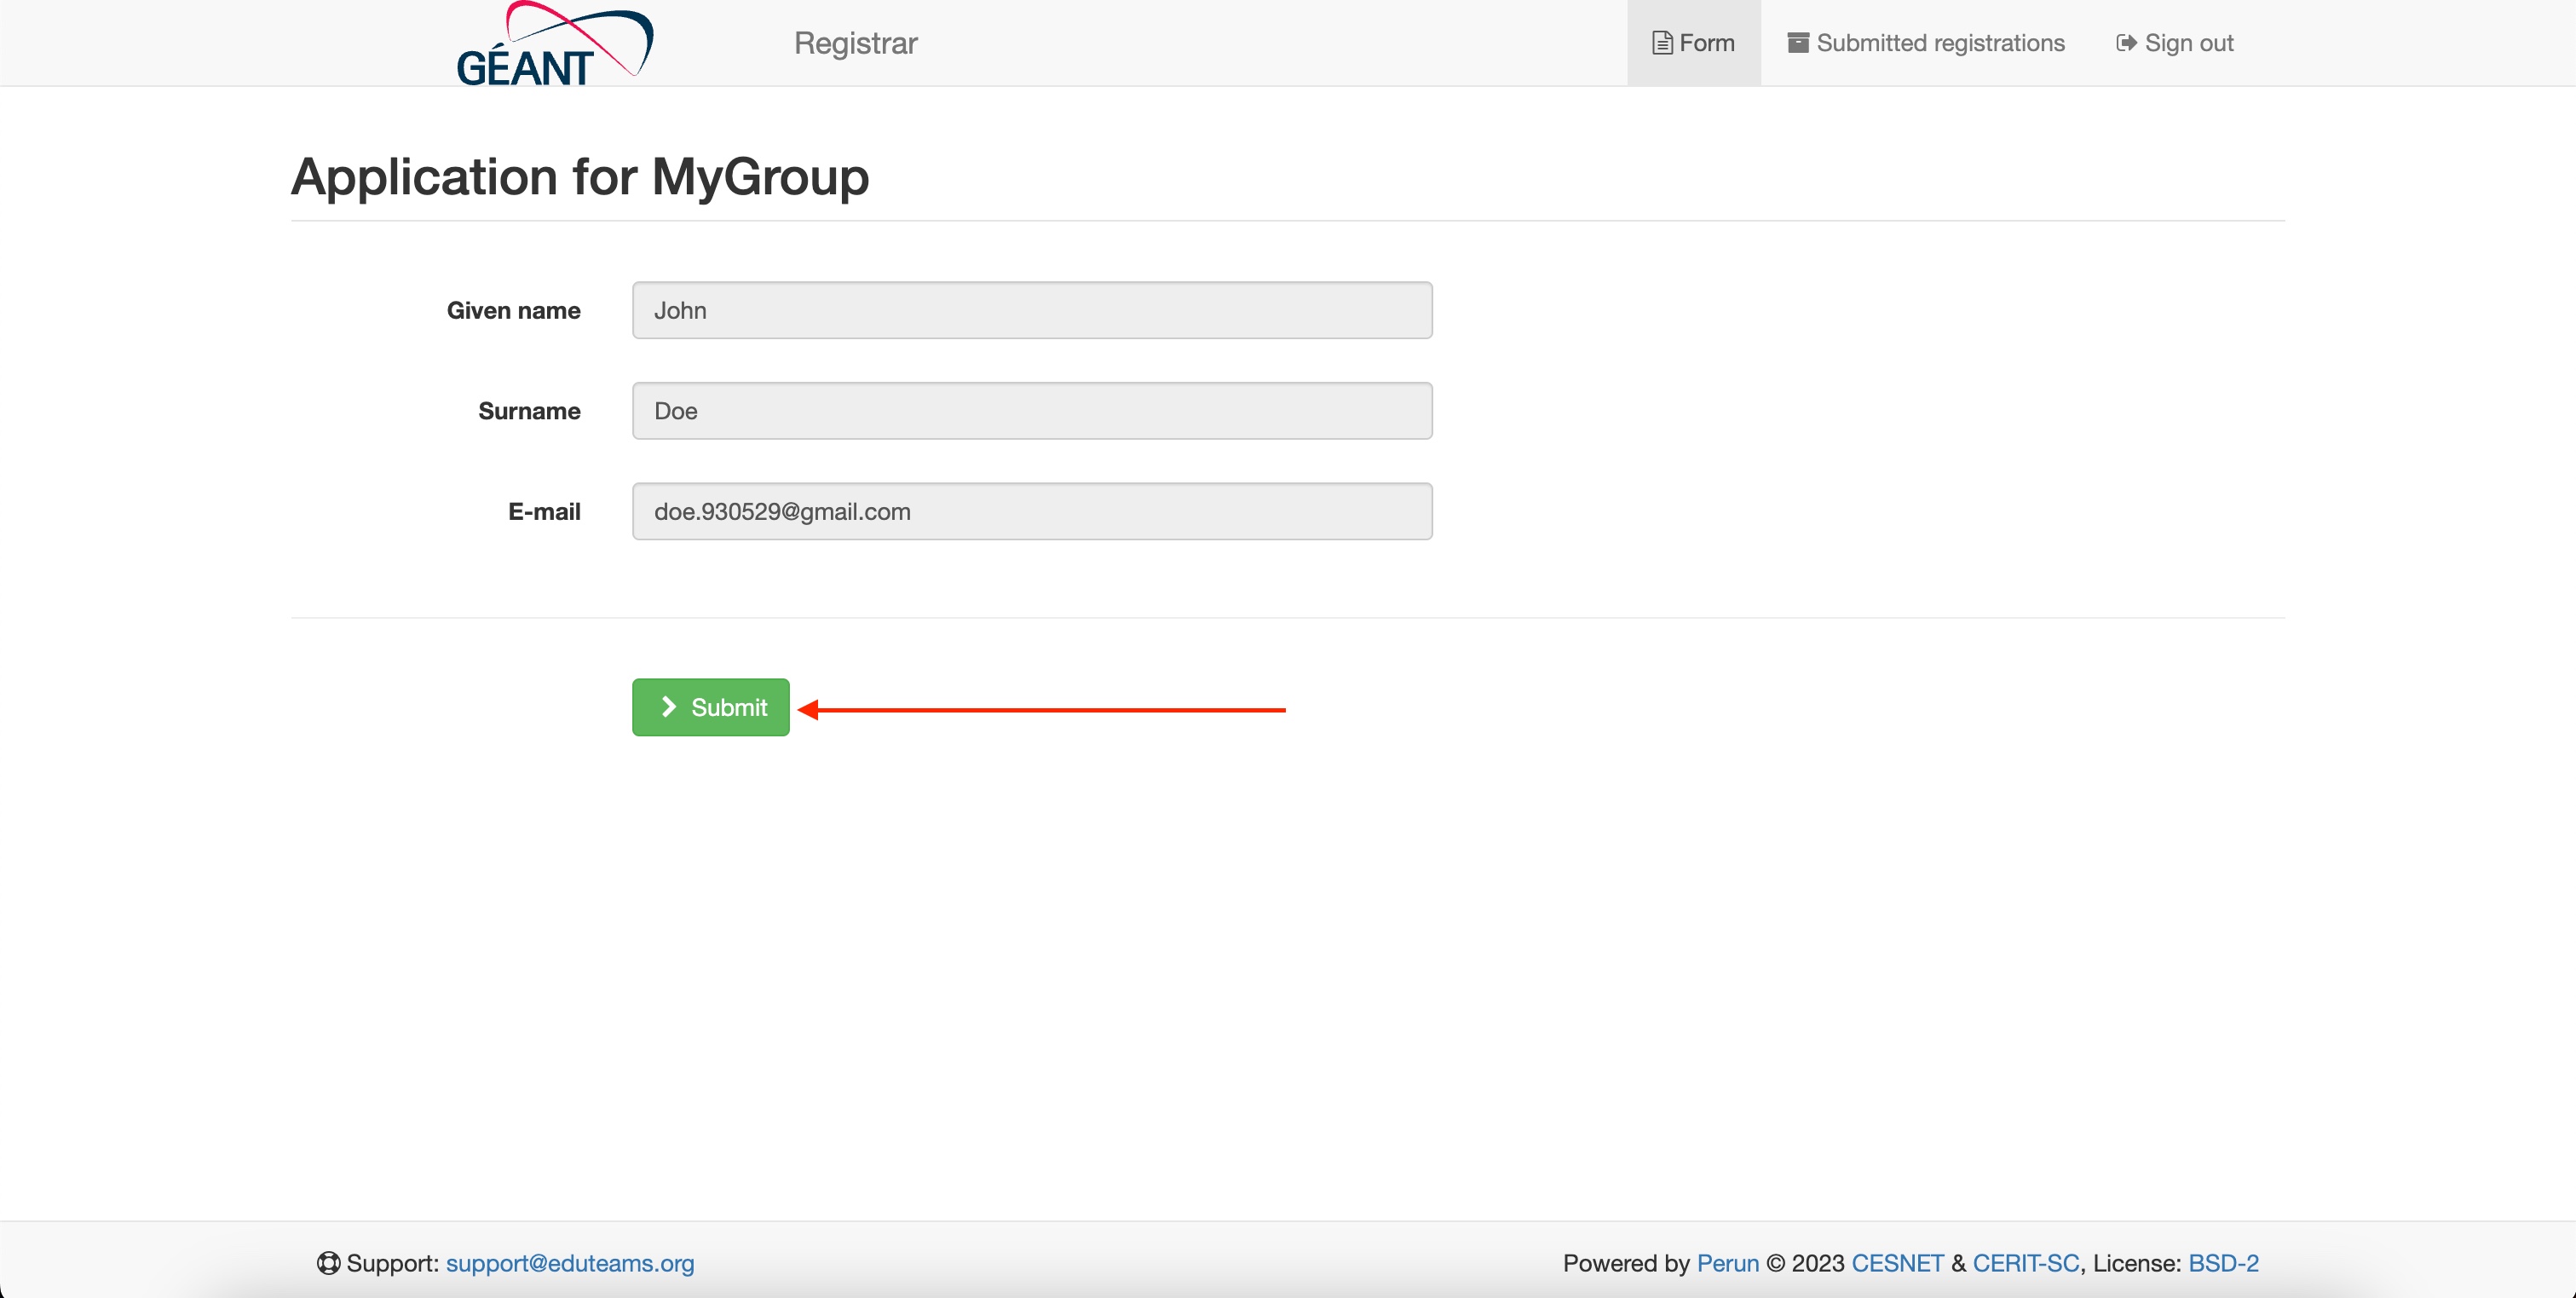Viewport: 2576px width, 1298px height.
Task: Click the E-mail label
Action: (x=544, y=512)
